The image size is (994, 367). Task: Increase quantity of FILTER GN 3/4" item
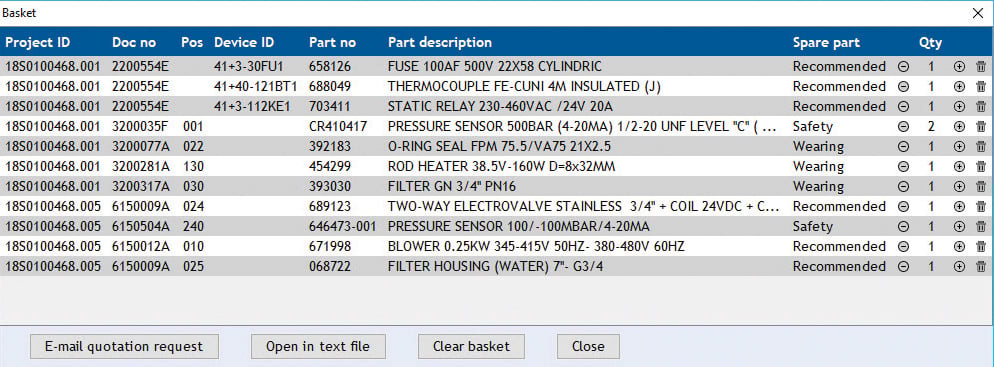[959, 187]
